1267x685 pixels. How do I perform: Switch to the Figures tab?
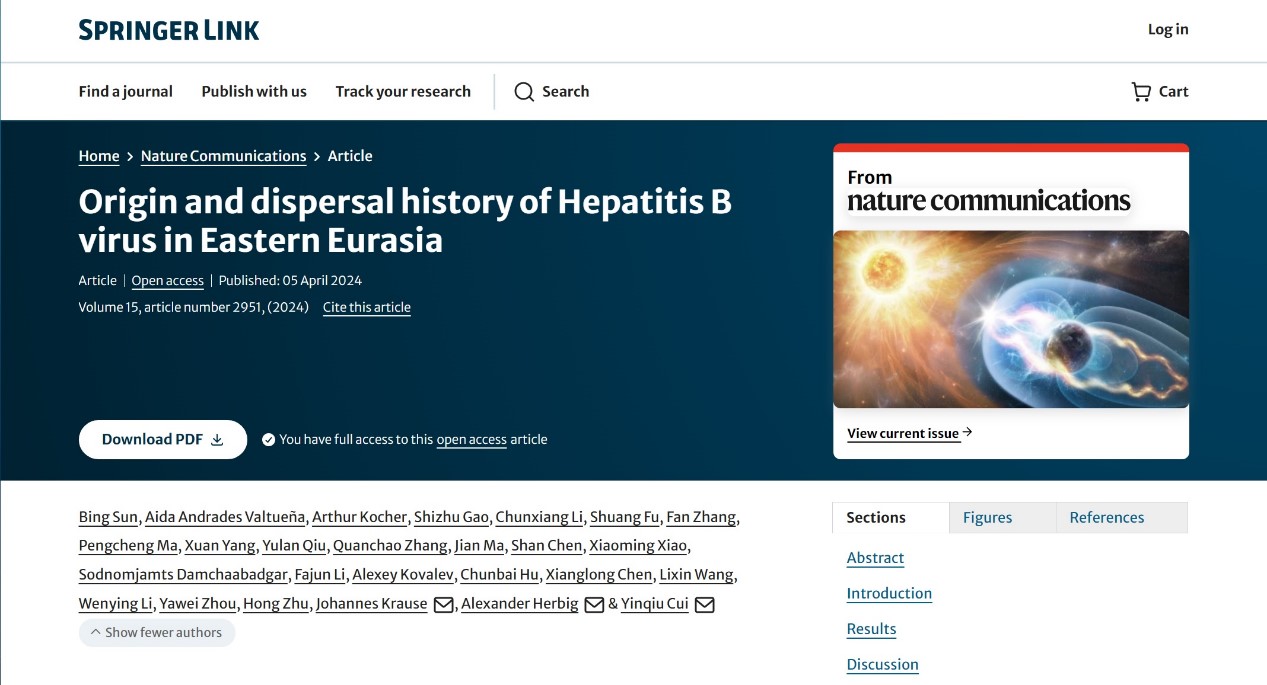click(x=987, y=517)
